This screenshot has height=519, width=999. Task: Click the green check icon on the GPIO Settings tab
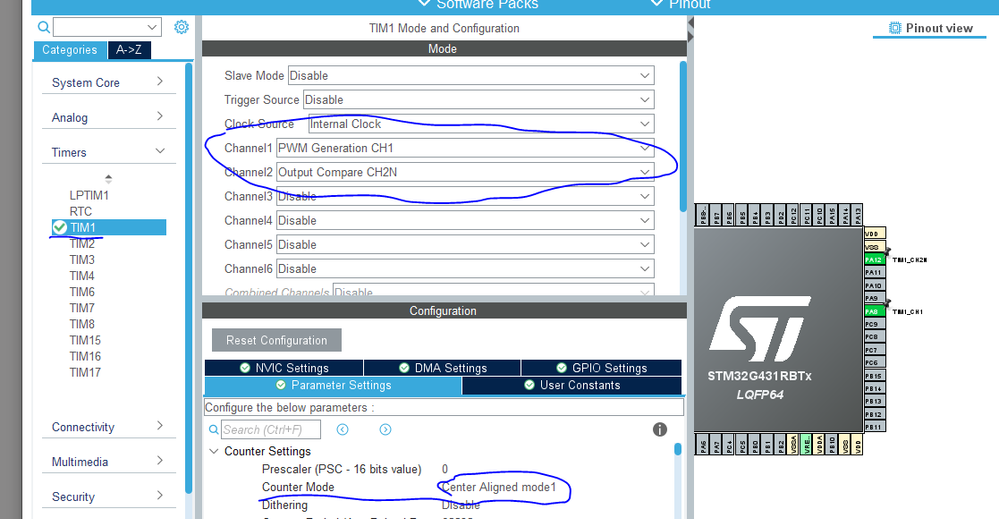pos(561,367)
